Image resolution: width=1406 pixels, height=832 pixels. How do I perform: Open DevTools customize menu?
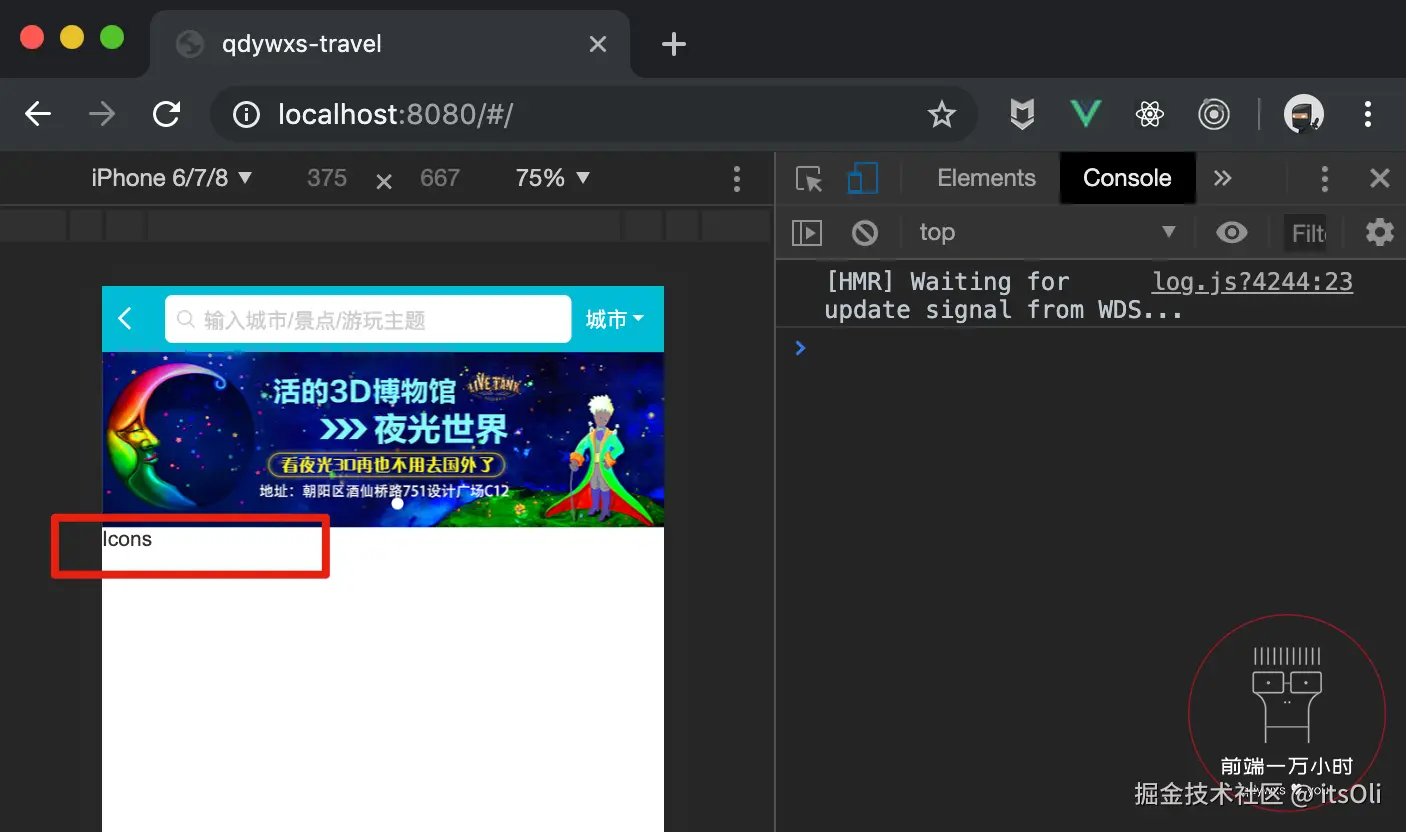click(1324, 179)
